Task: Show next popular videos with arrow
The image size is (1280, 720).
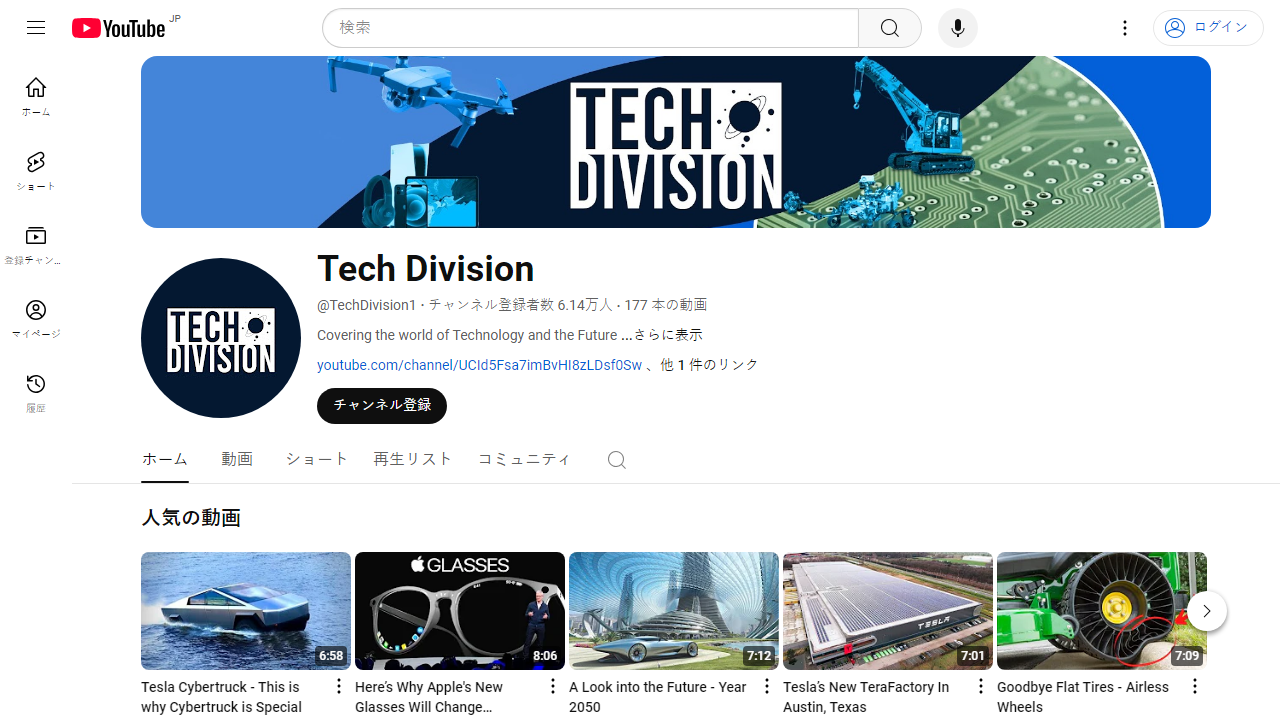Action: [1207, 611]
